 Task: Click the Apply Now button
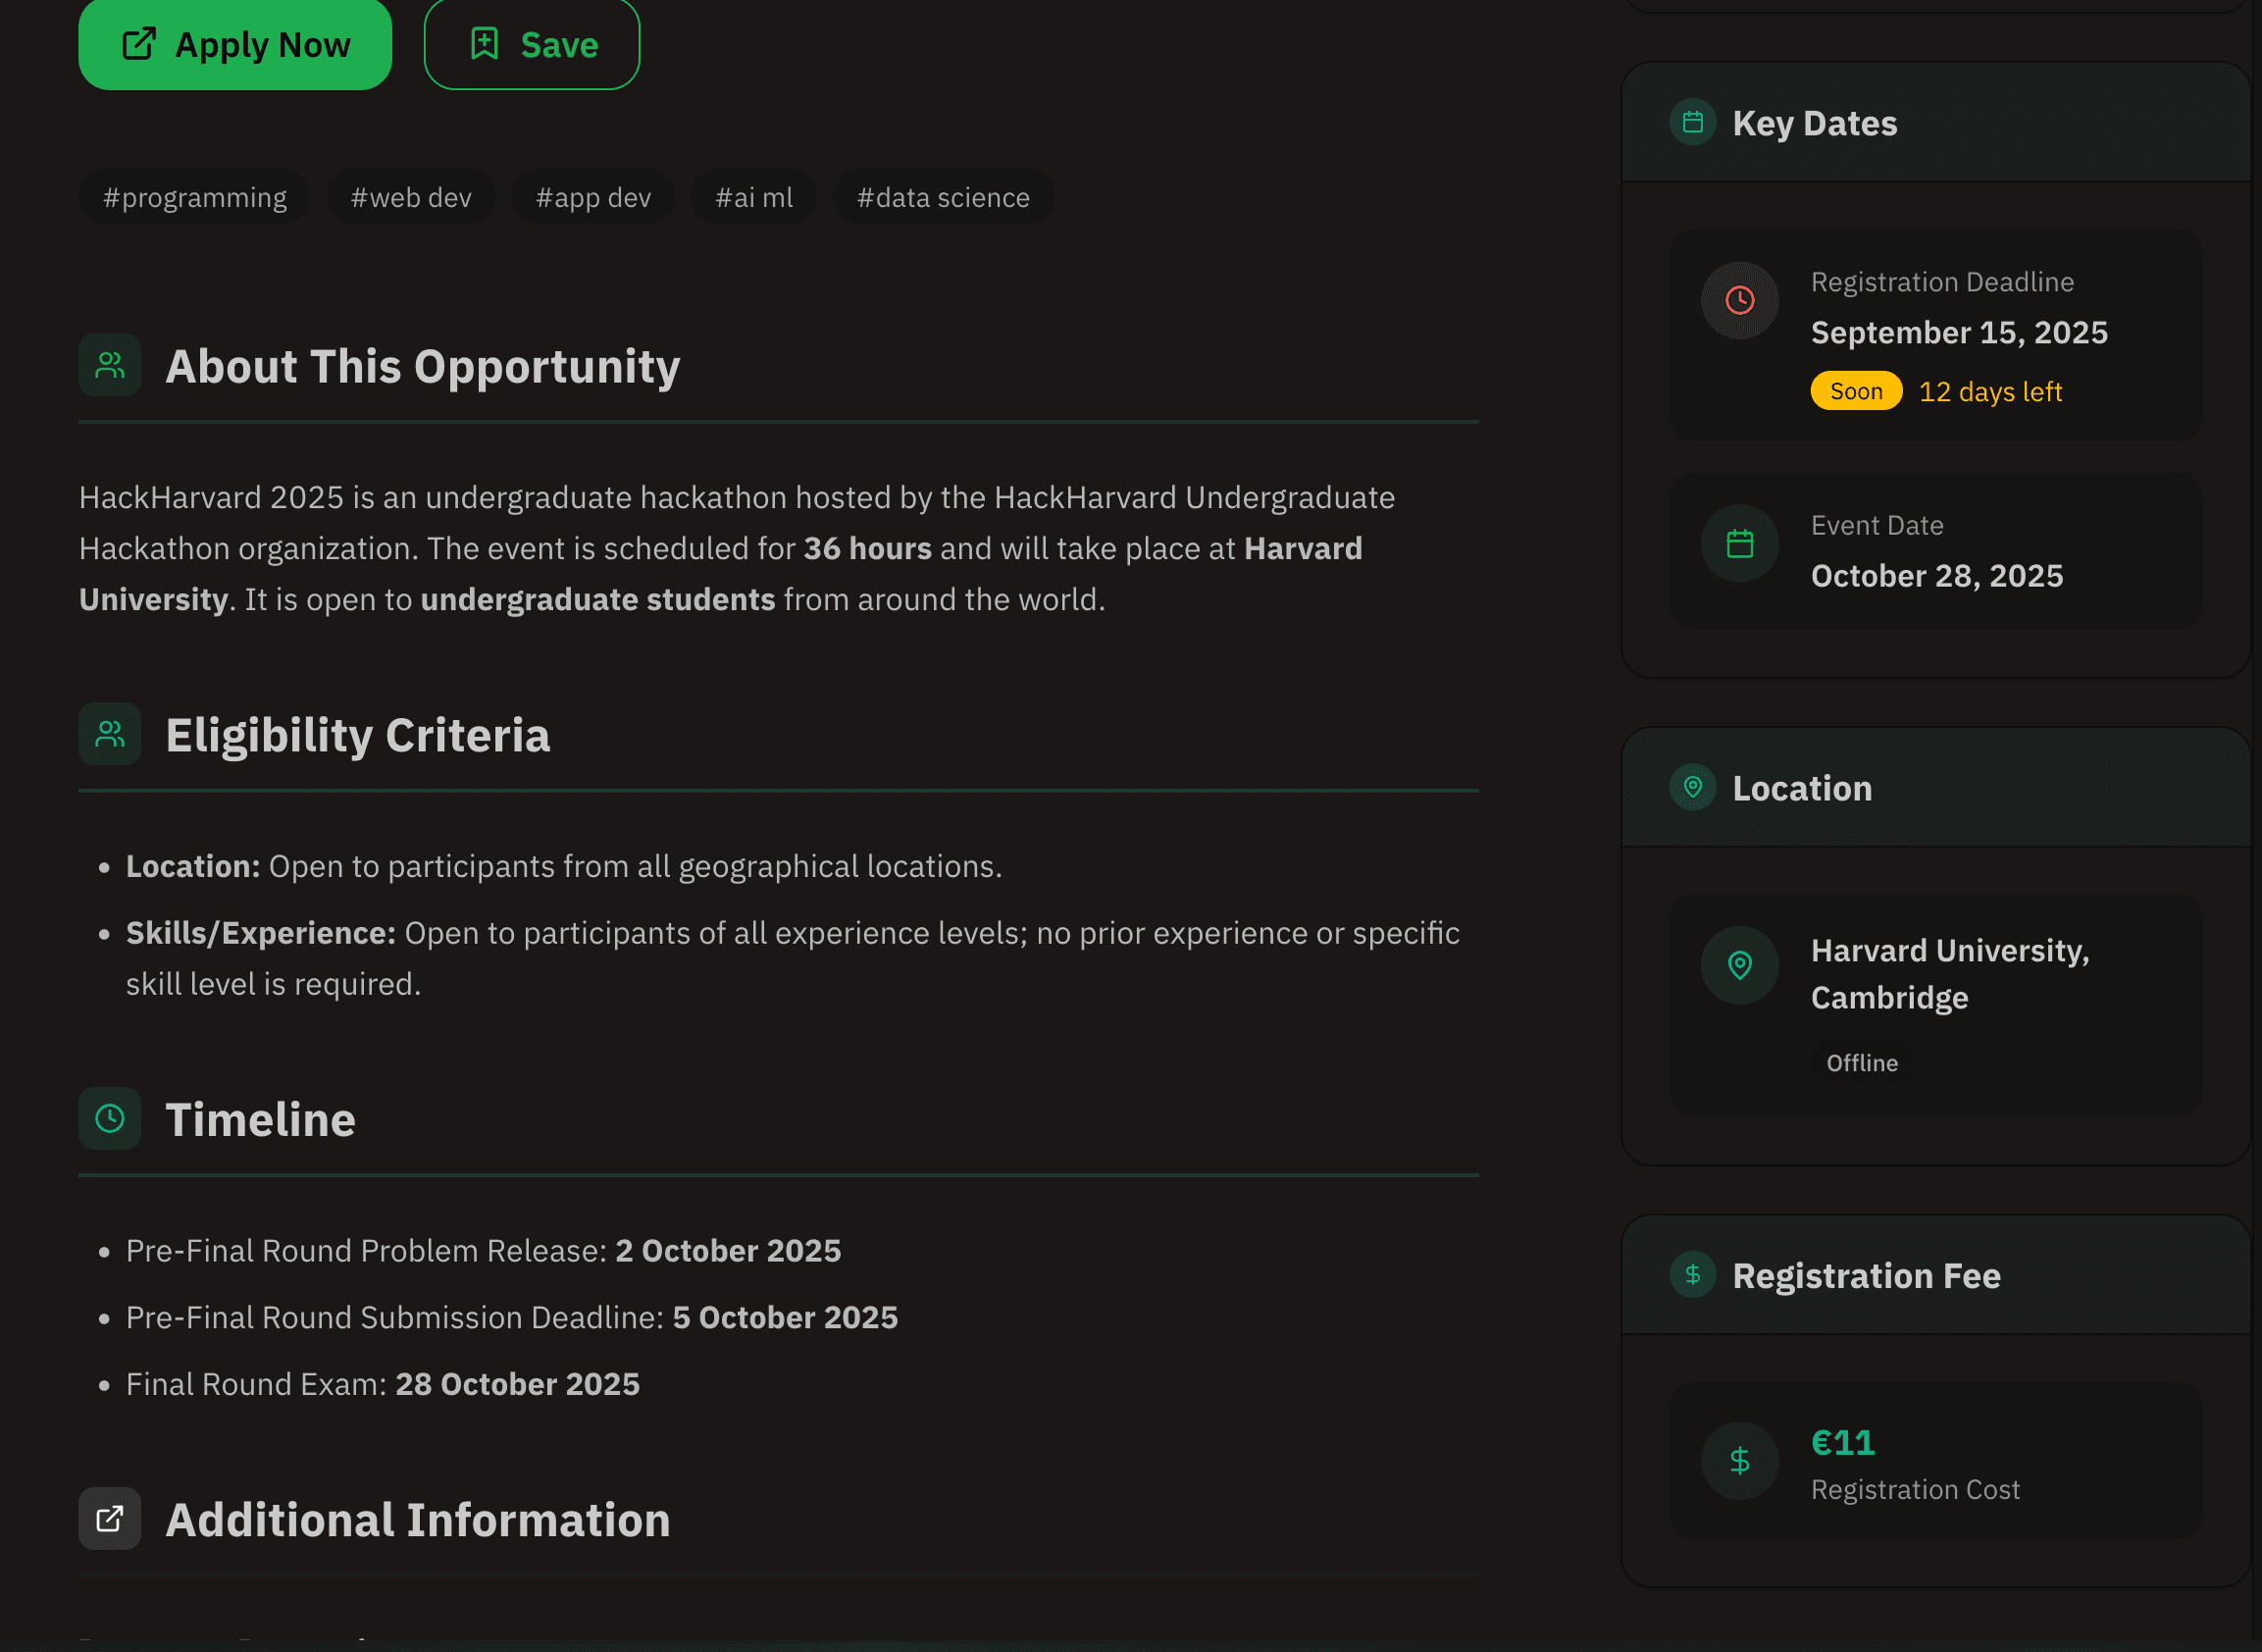click(235, 45)
